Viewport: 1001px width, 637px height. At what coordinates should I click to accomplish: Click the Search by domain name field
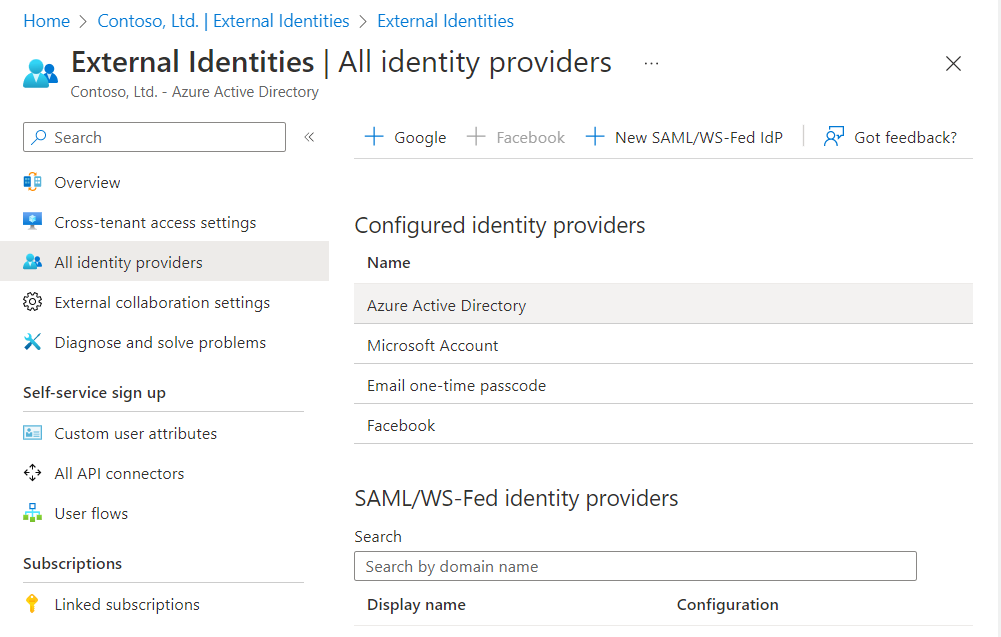tap(635, 566)
